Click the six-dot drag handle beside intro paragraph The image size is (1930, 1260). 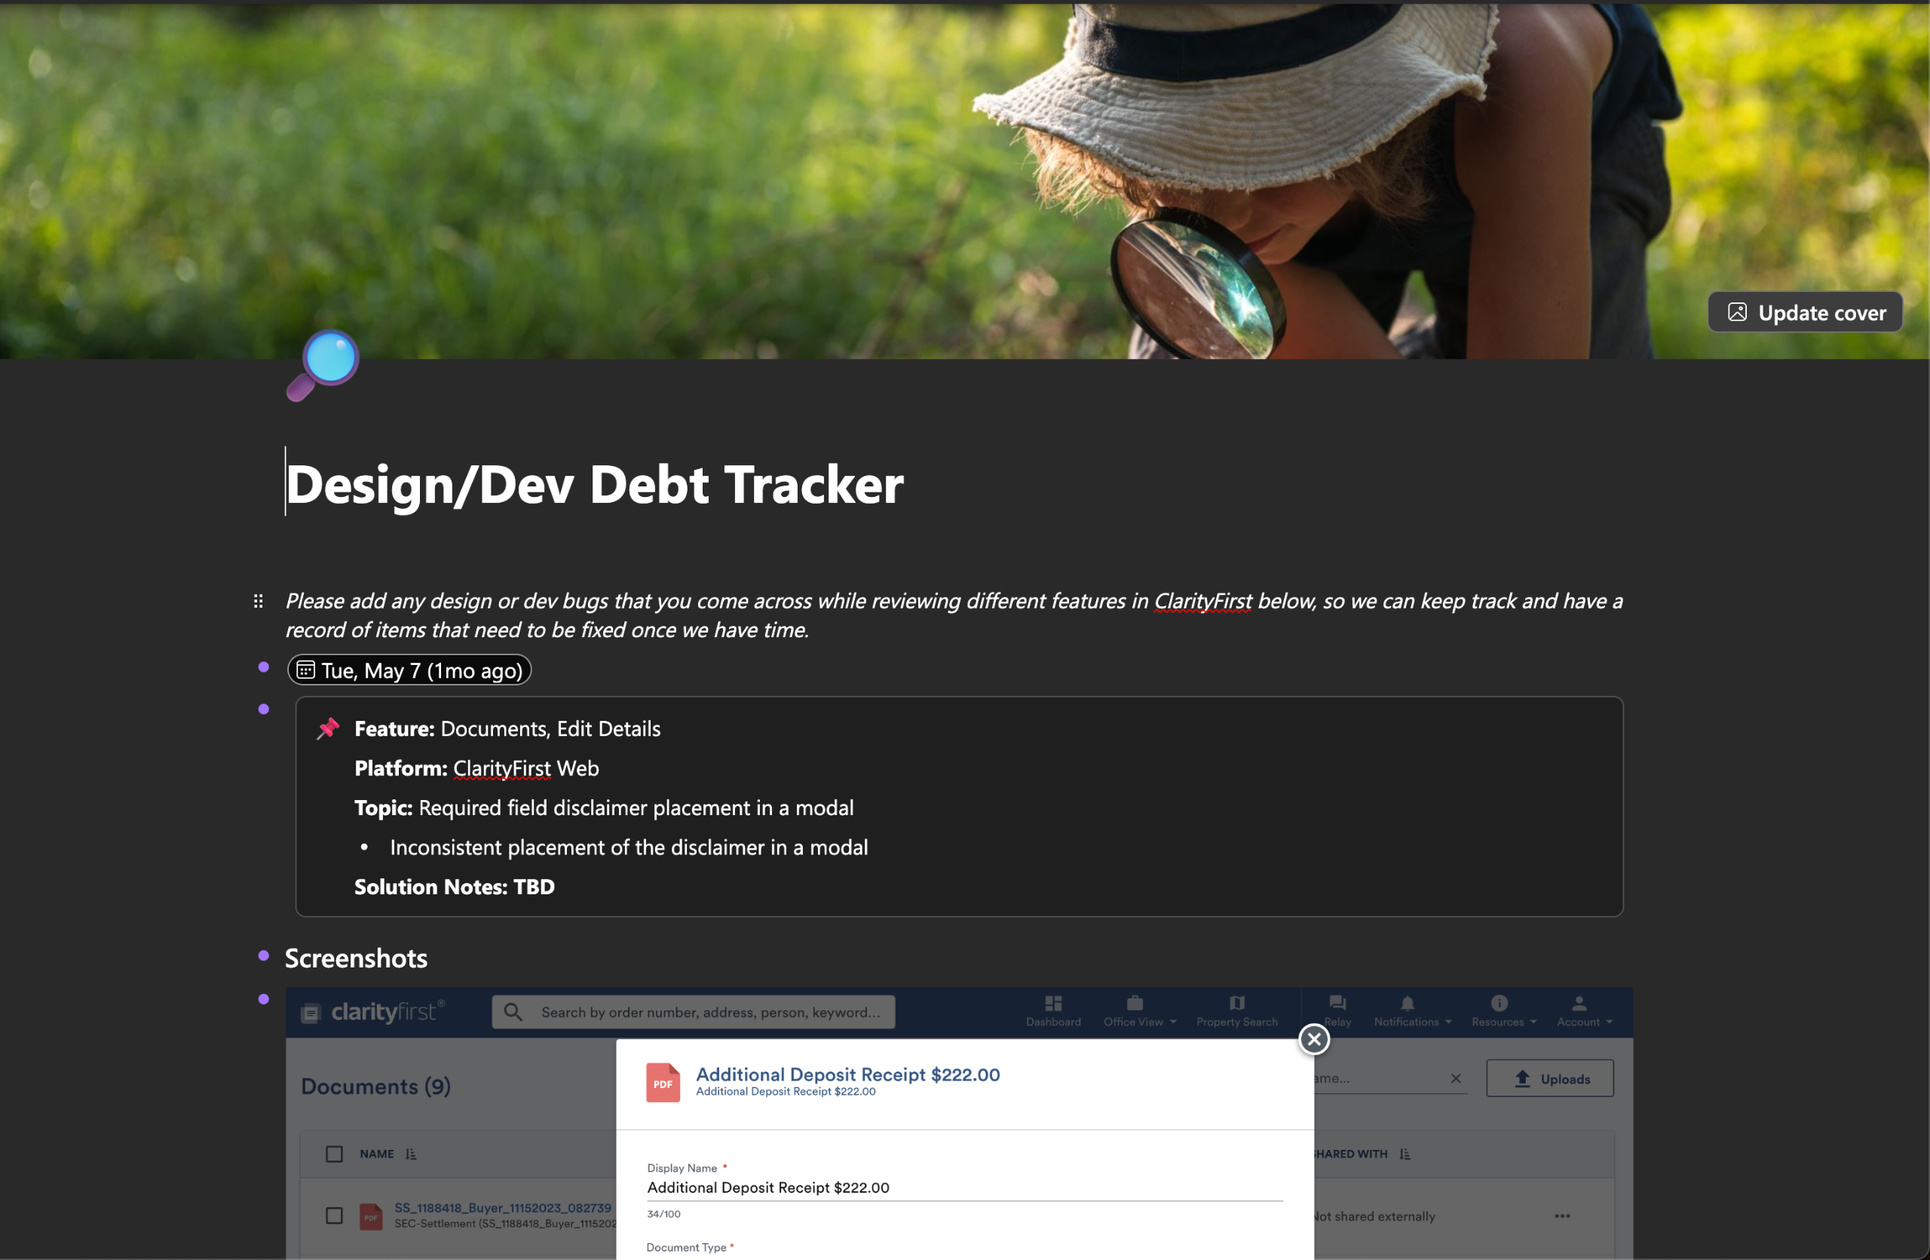[258, 601]
